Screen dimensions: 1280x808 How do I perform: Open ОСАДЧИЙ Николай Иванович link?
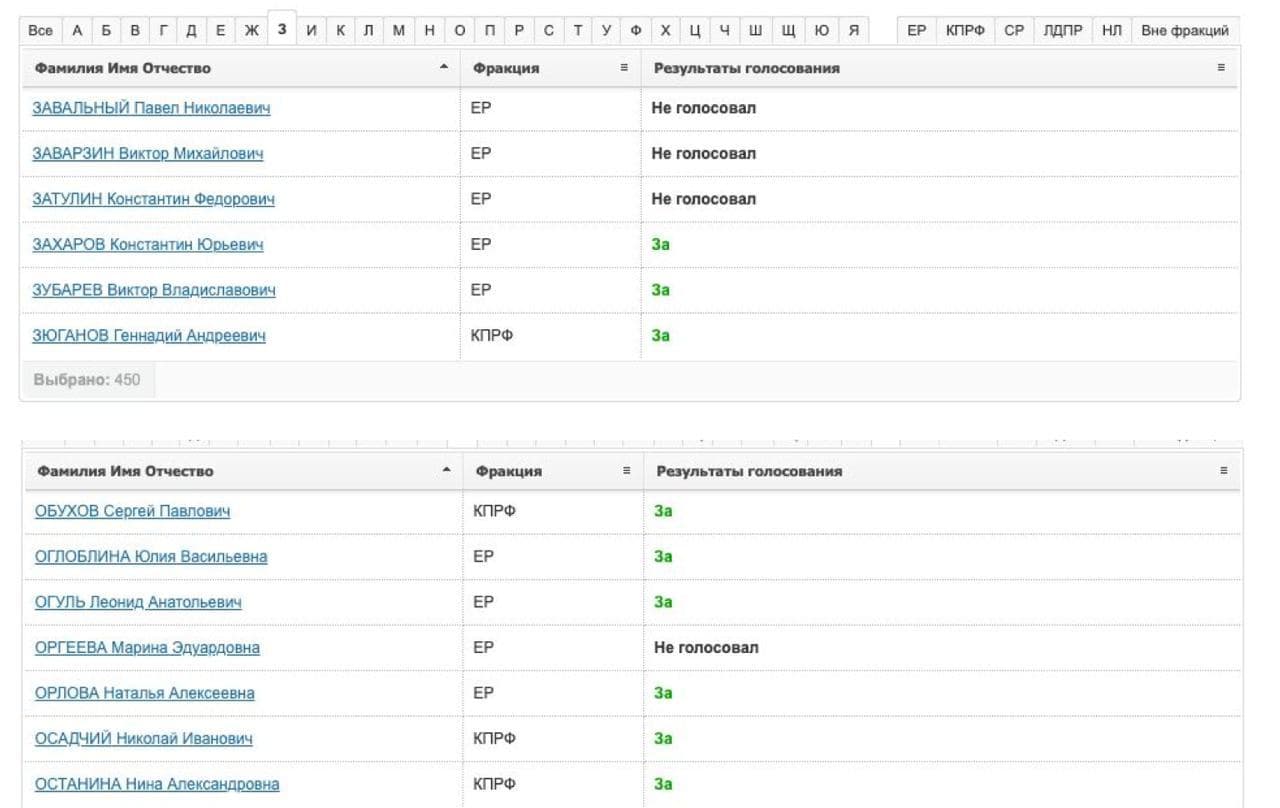144,739
